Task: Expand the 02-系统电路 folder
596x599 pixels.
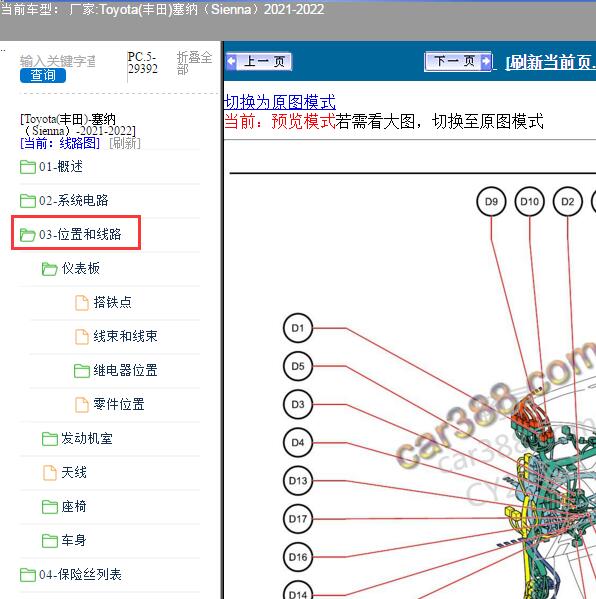Action: click(74, 201)
